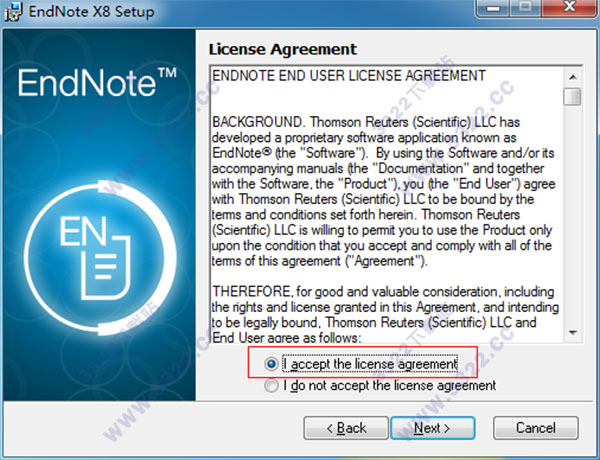Click the 'THEREFORE' paragraph in the license text
The width and height of the screenshot is (600, 460).
point(385,315)
